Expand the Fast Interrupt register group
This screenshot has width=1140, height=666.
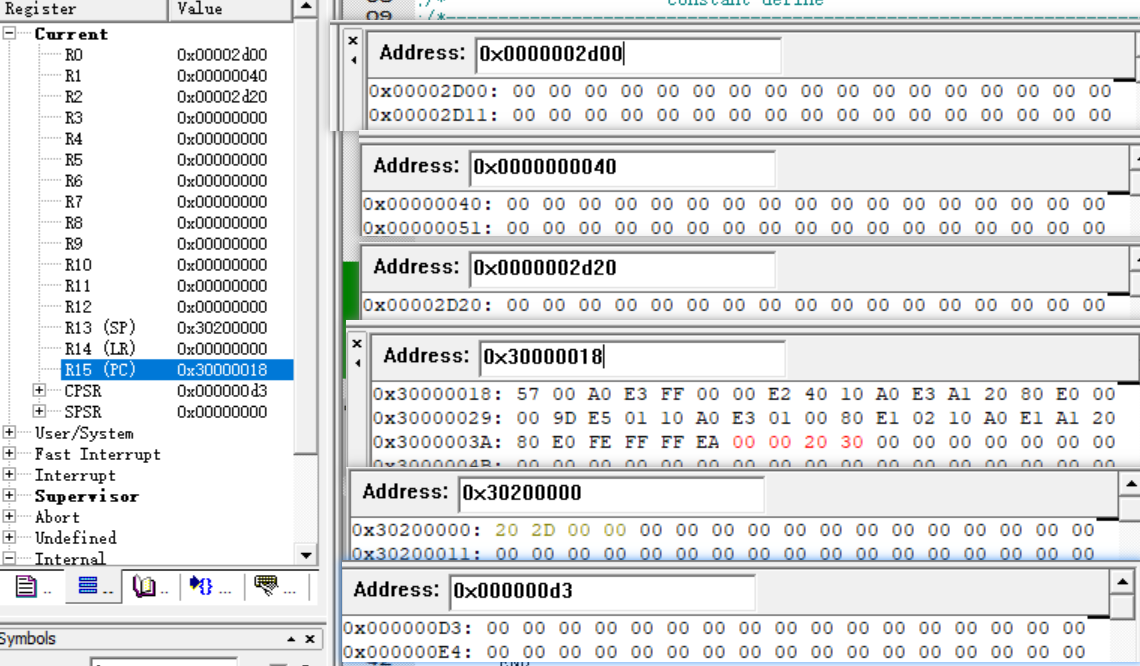(9, 454)
